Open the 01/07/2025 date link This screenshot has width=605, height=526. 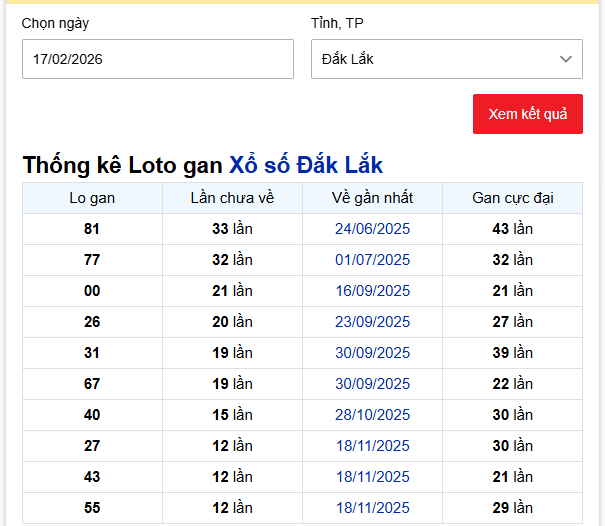(x=372, y=260)
